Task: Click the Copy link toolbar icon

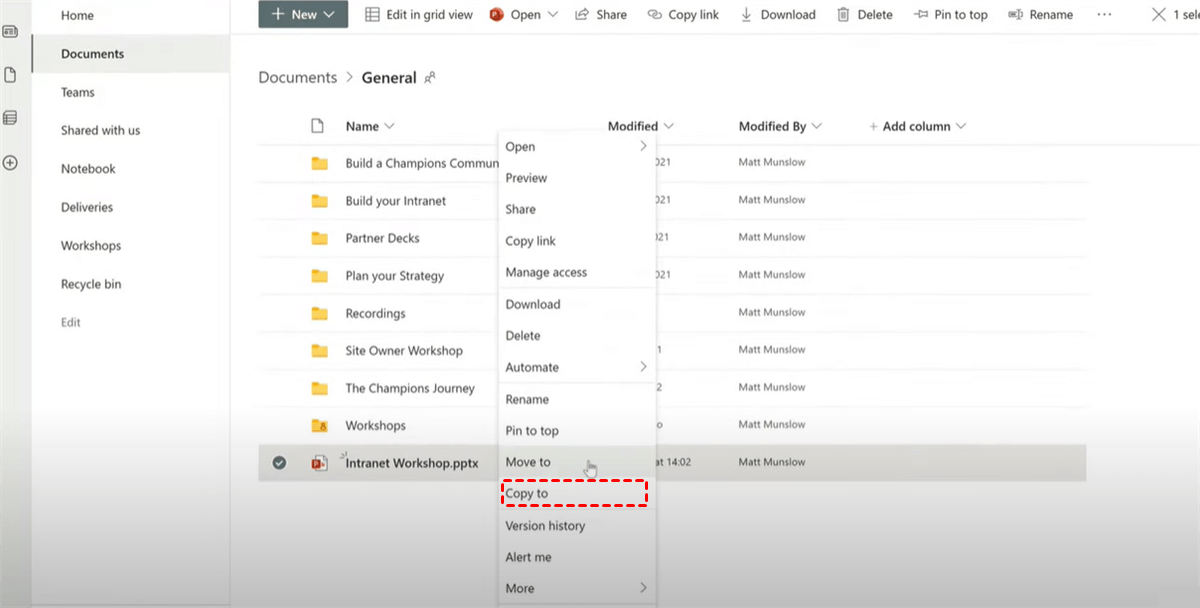Action: pos(654,14)
